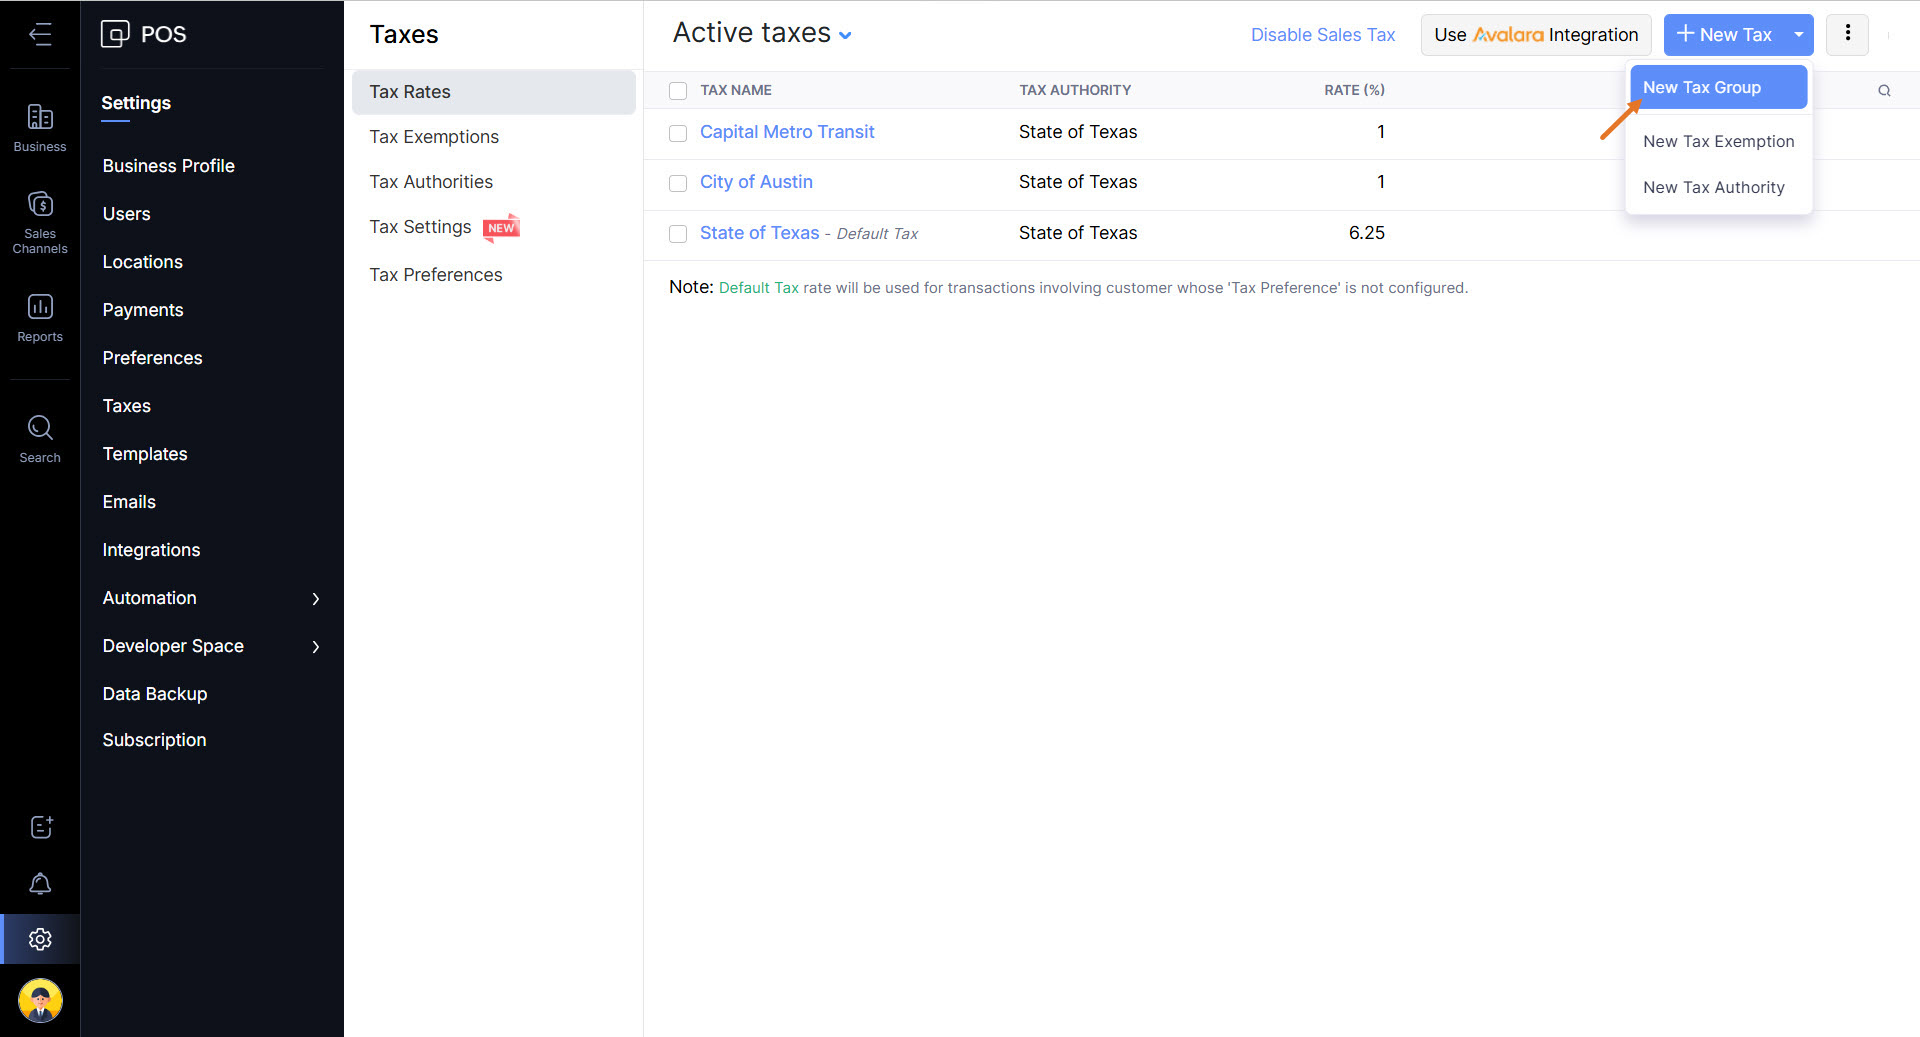Open the notifications bell icon
The height and width of the screenshot is (1037, 1920).
coord(40,883)
